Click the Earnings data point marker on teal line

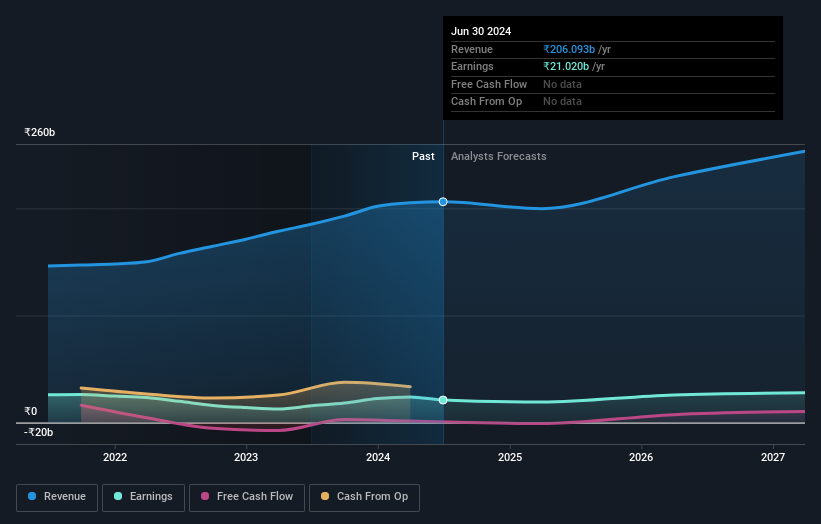pyautogui.click(x=443, y=400)
